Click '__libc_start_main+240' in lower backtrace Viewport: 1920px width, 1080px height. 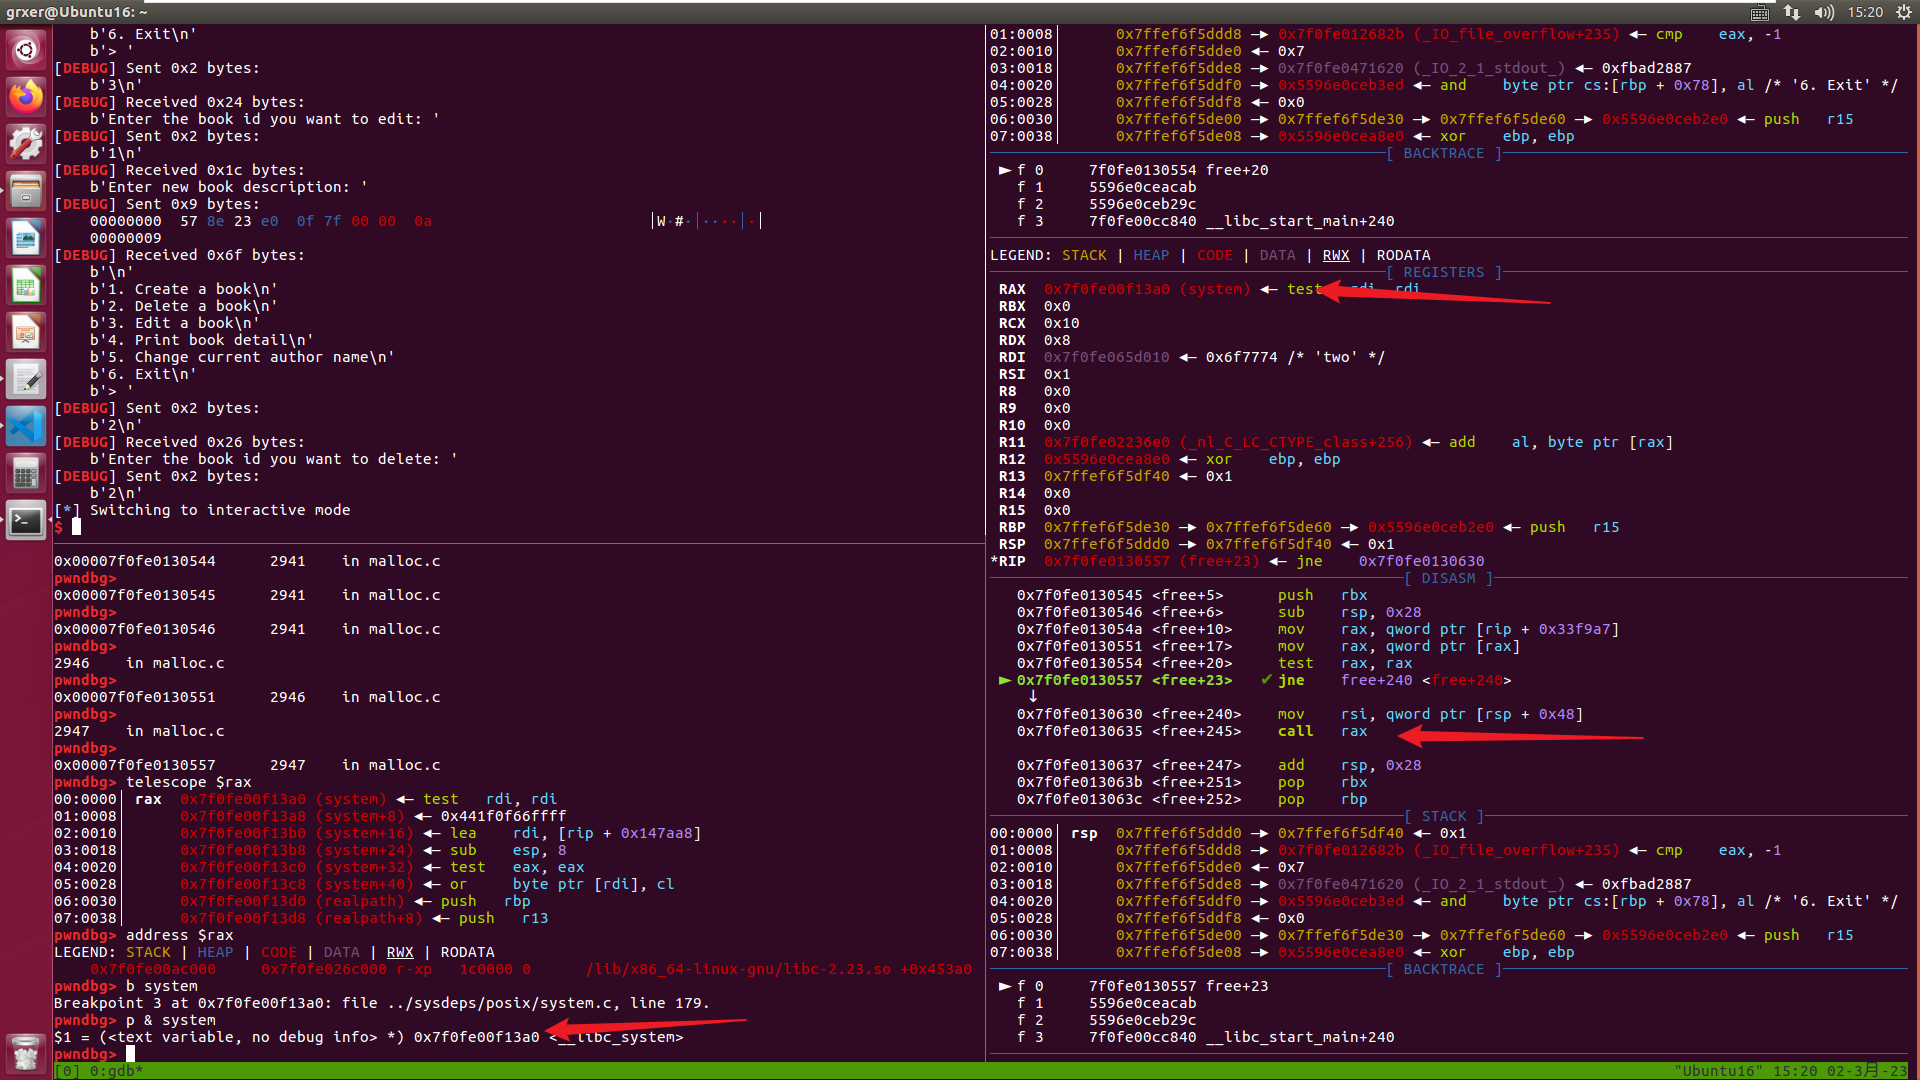1300,1037
